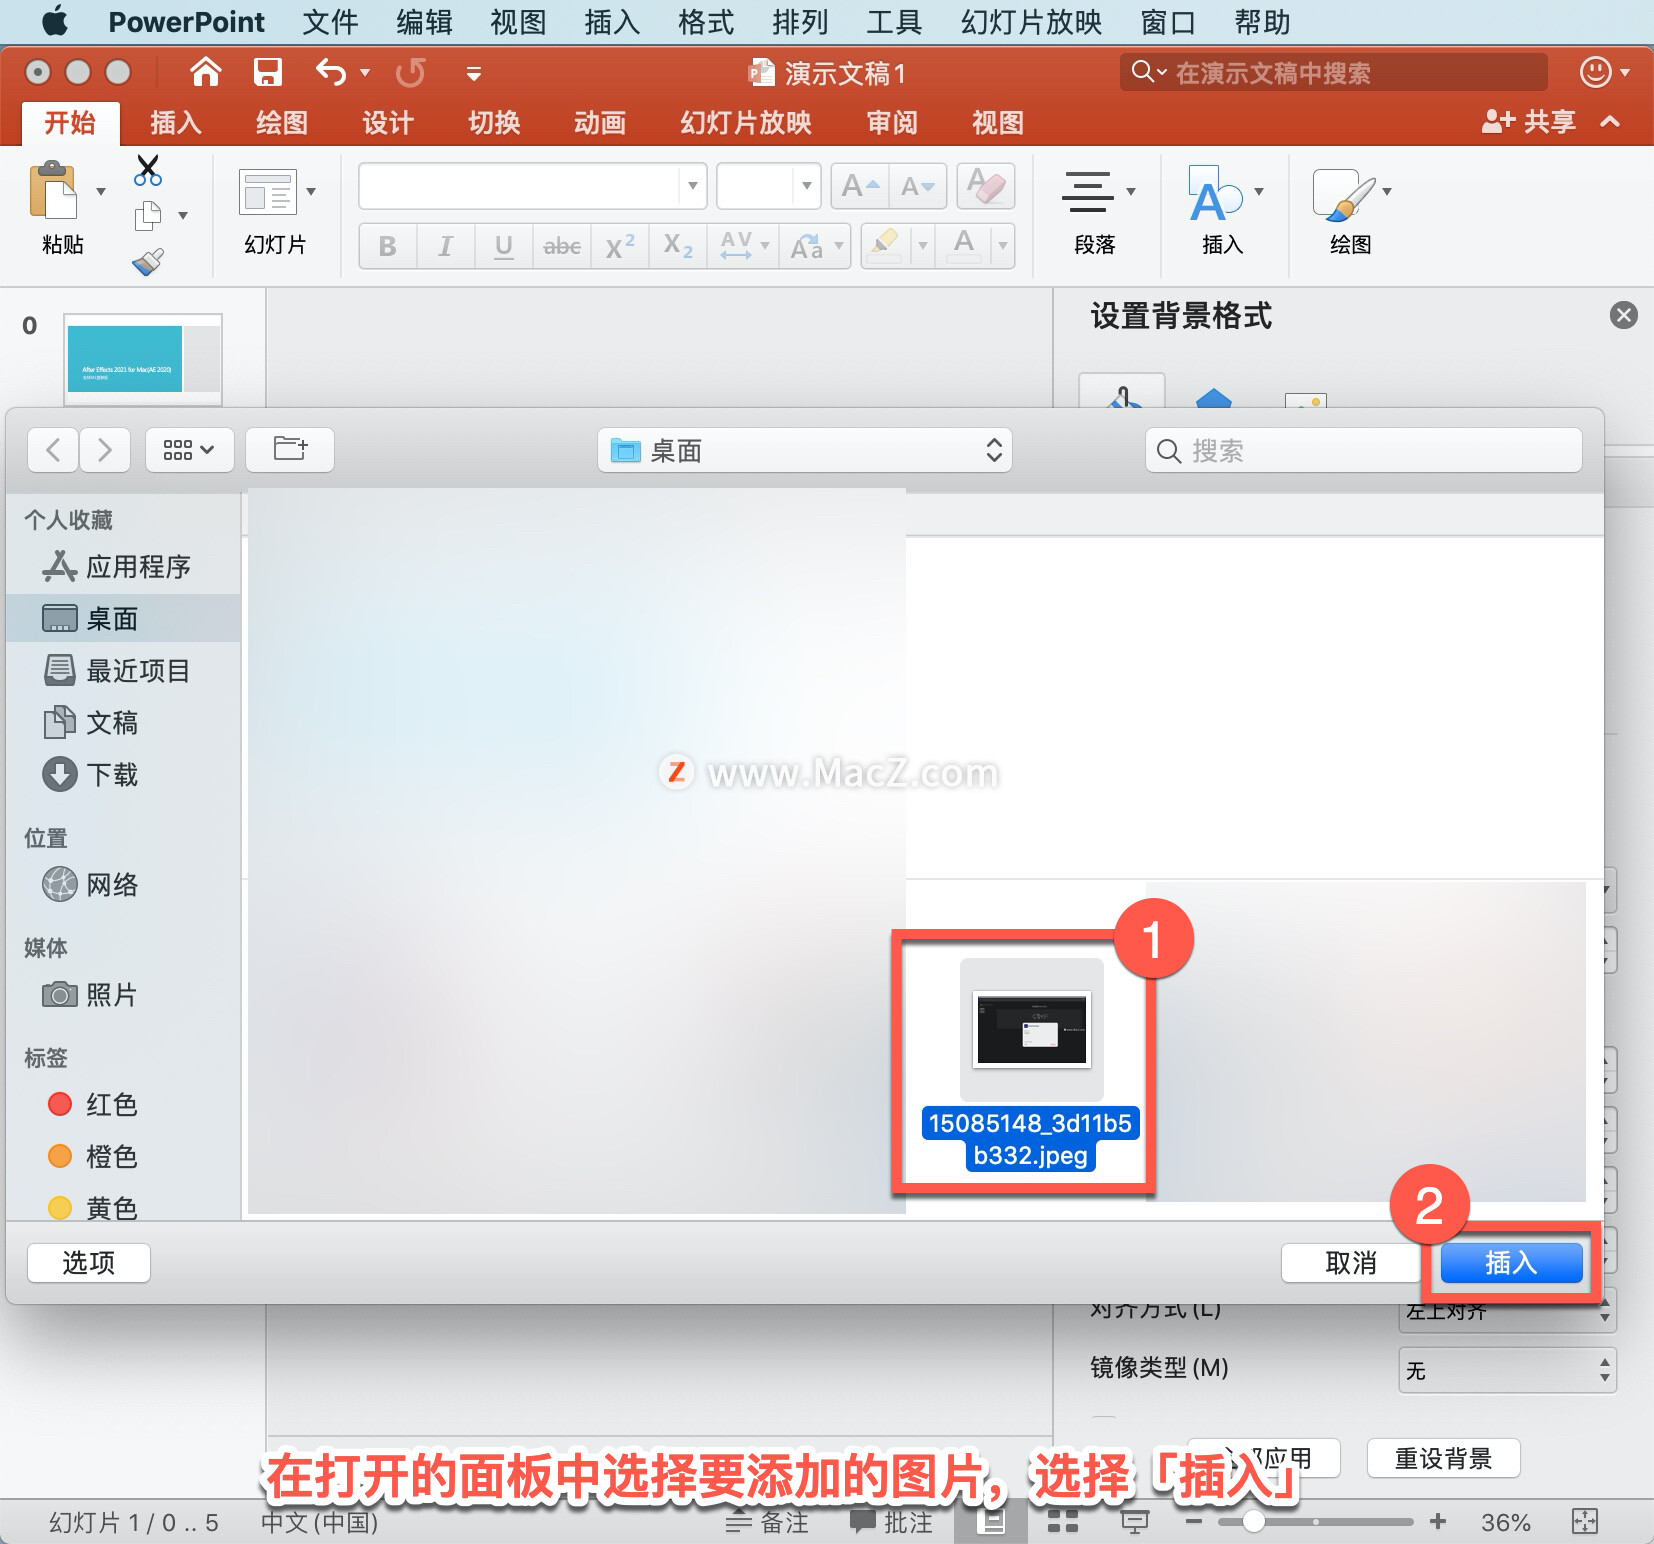Viewport: 1654px width, 1544px height.
Task: Select slide thumbnail in slide panel
Action: click(143, 359)
